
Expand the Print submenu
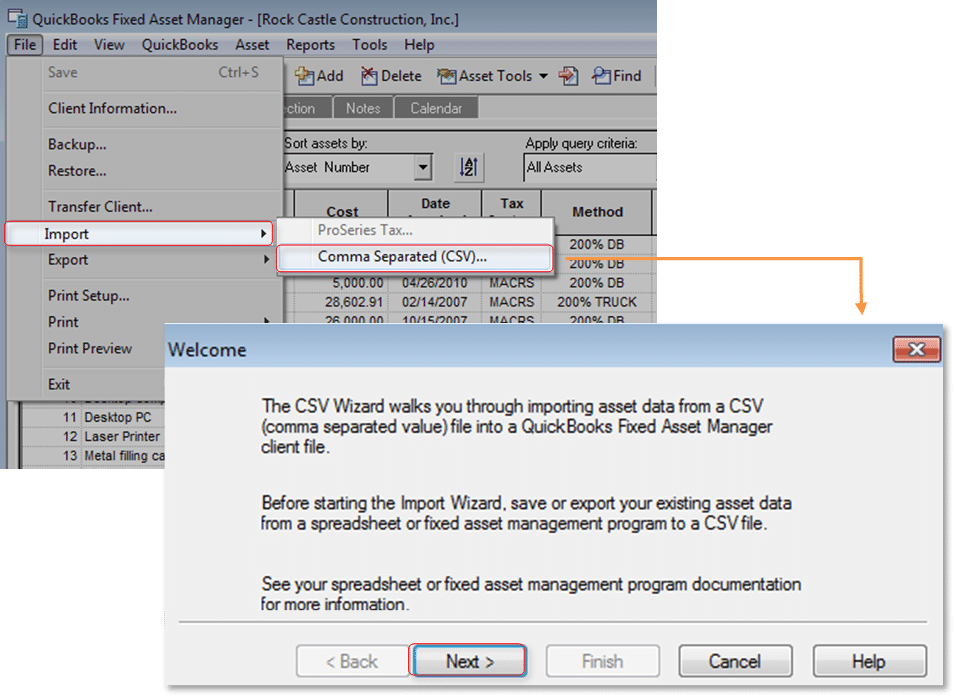pos(159,321)
